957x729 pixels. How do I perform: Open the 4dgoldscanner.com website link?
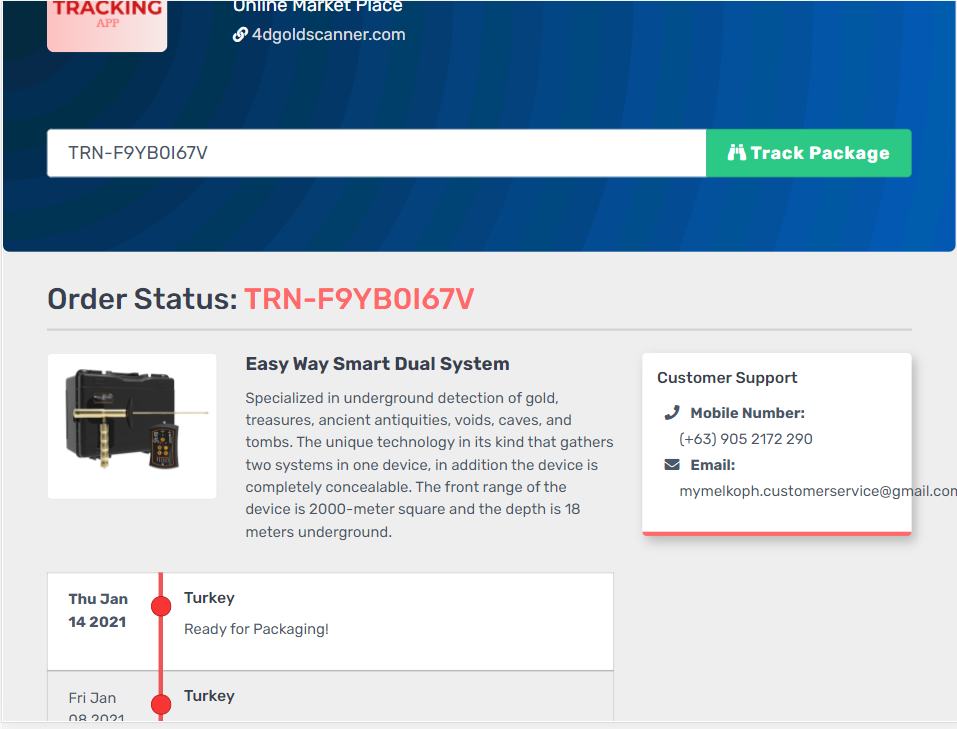[x=328, y=35]
